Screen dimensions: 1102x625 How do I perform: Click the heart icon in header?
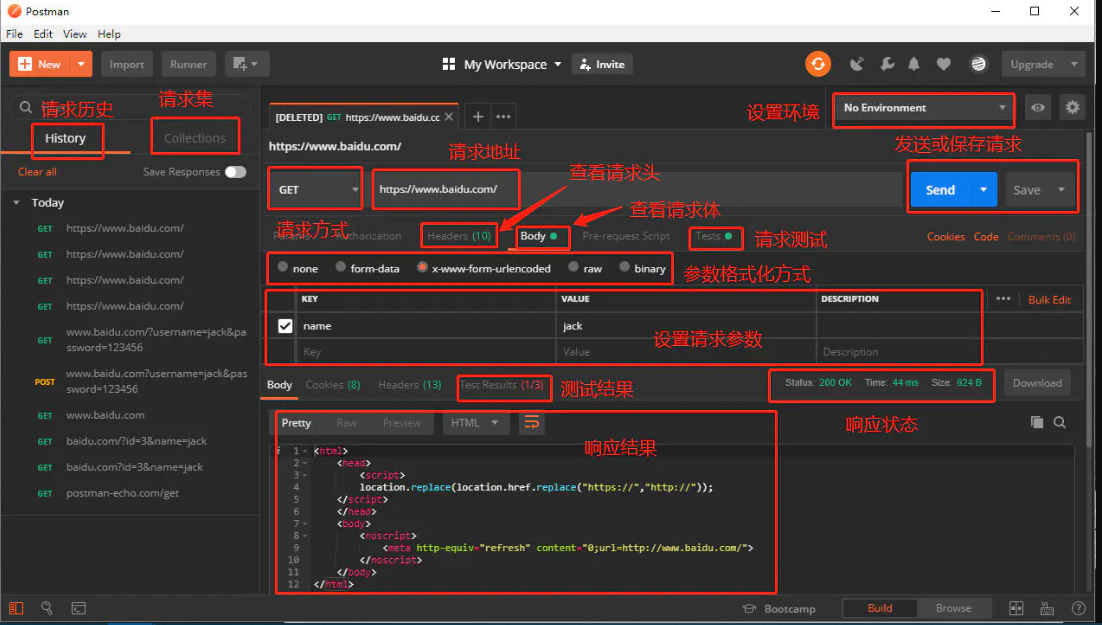point(944,64)
